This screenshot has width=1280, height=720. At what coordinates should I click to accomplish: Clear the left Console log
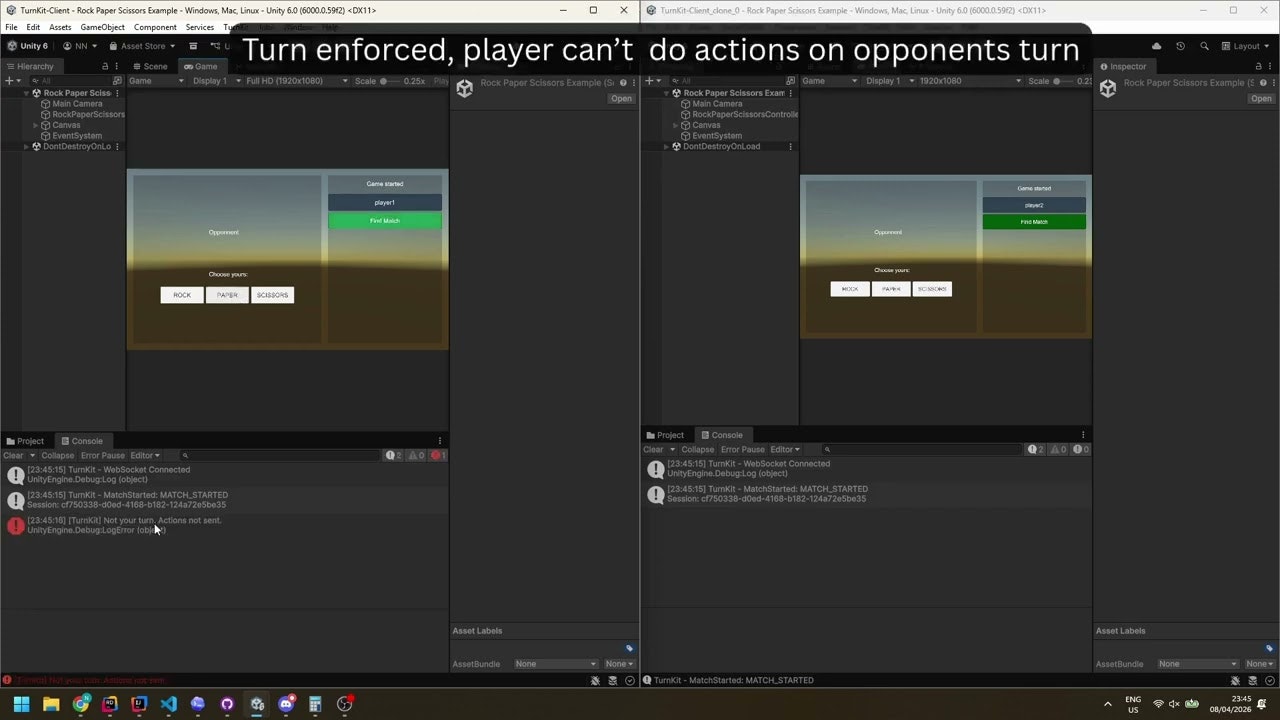click(x=13, y=455)
